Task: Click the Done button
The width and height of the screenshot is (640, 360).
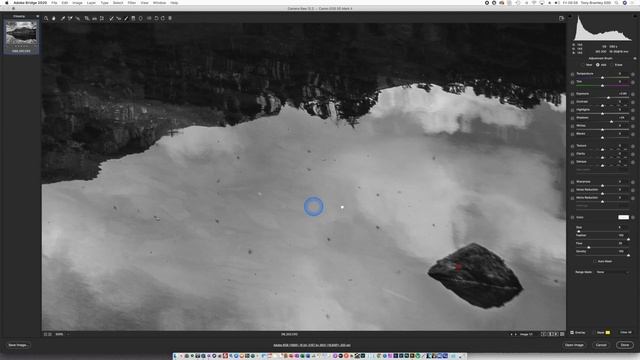Action: (x=625, y=345)
